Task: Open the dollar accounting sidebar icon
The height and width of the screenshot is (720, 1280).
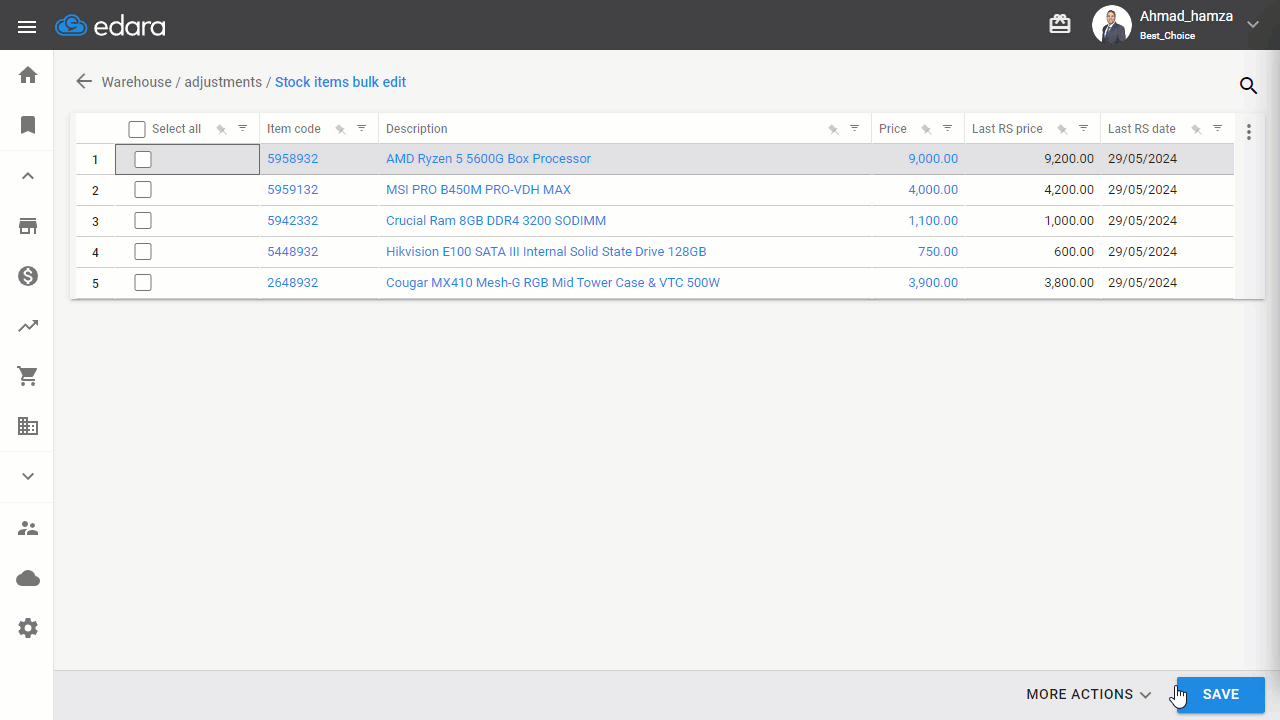Action: (28, 276)
